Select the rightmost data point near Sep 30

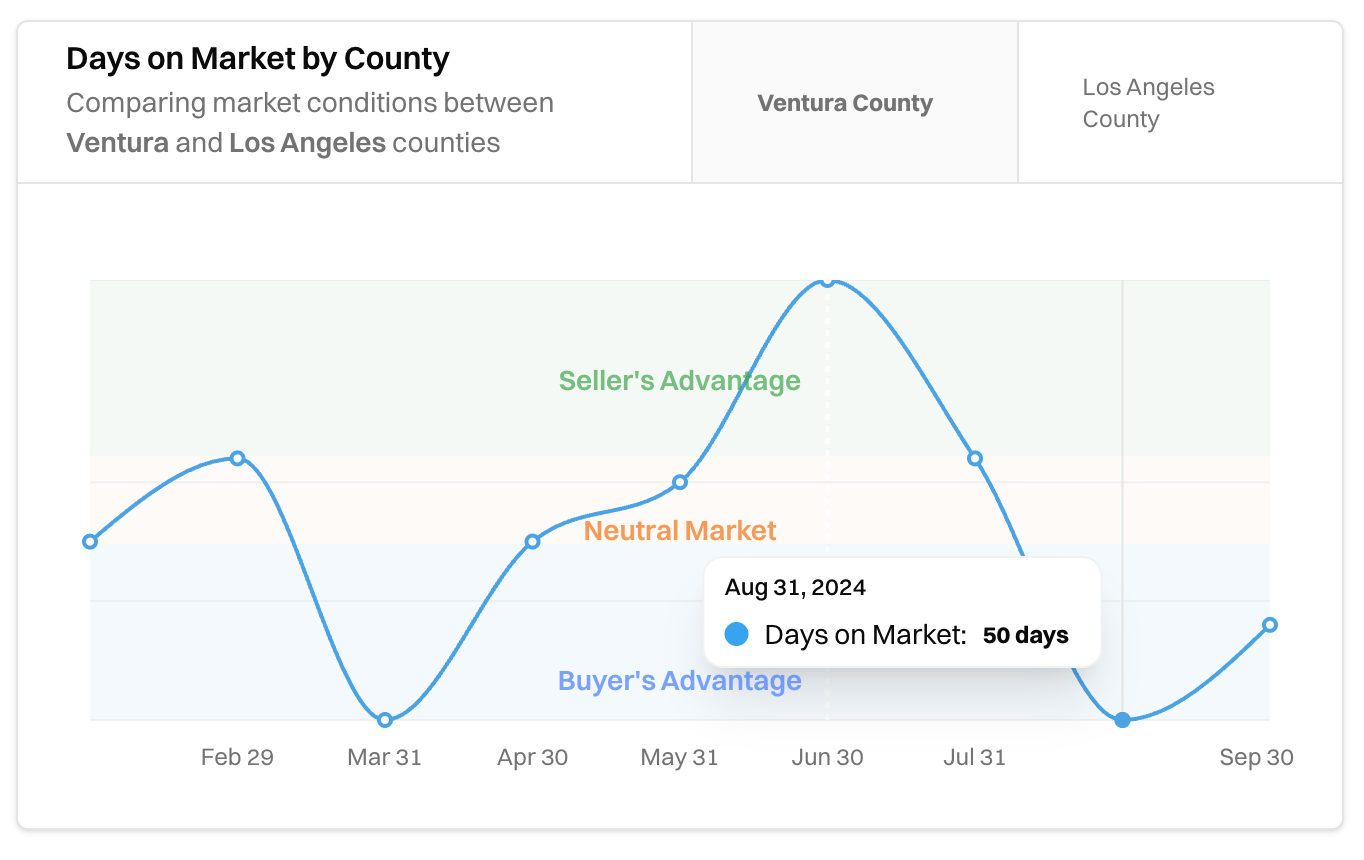pos(1270,624)
